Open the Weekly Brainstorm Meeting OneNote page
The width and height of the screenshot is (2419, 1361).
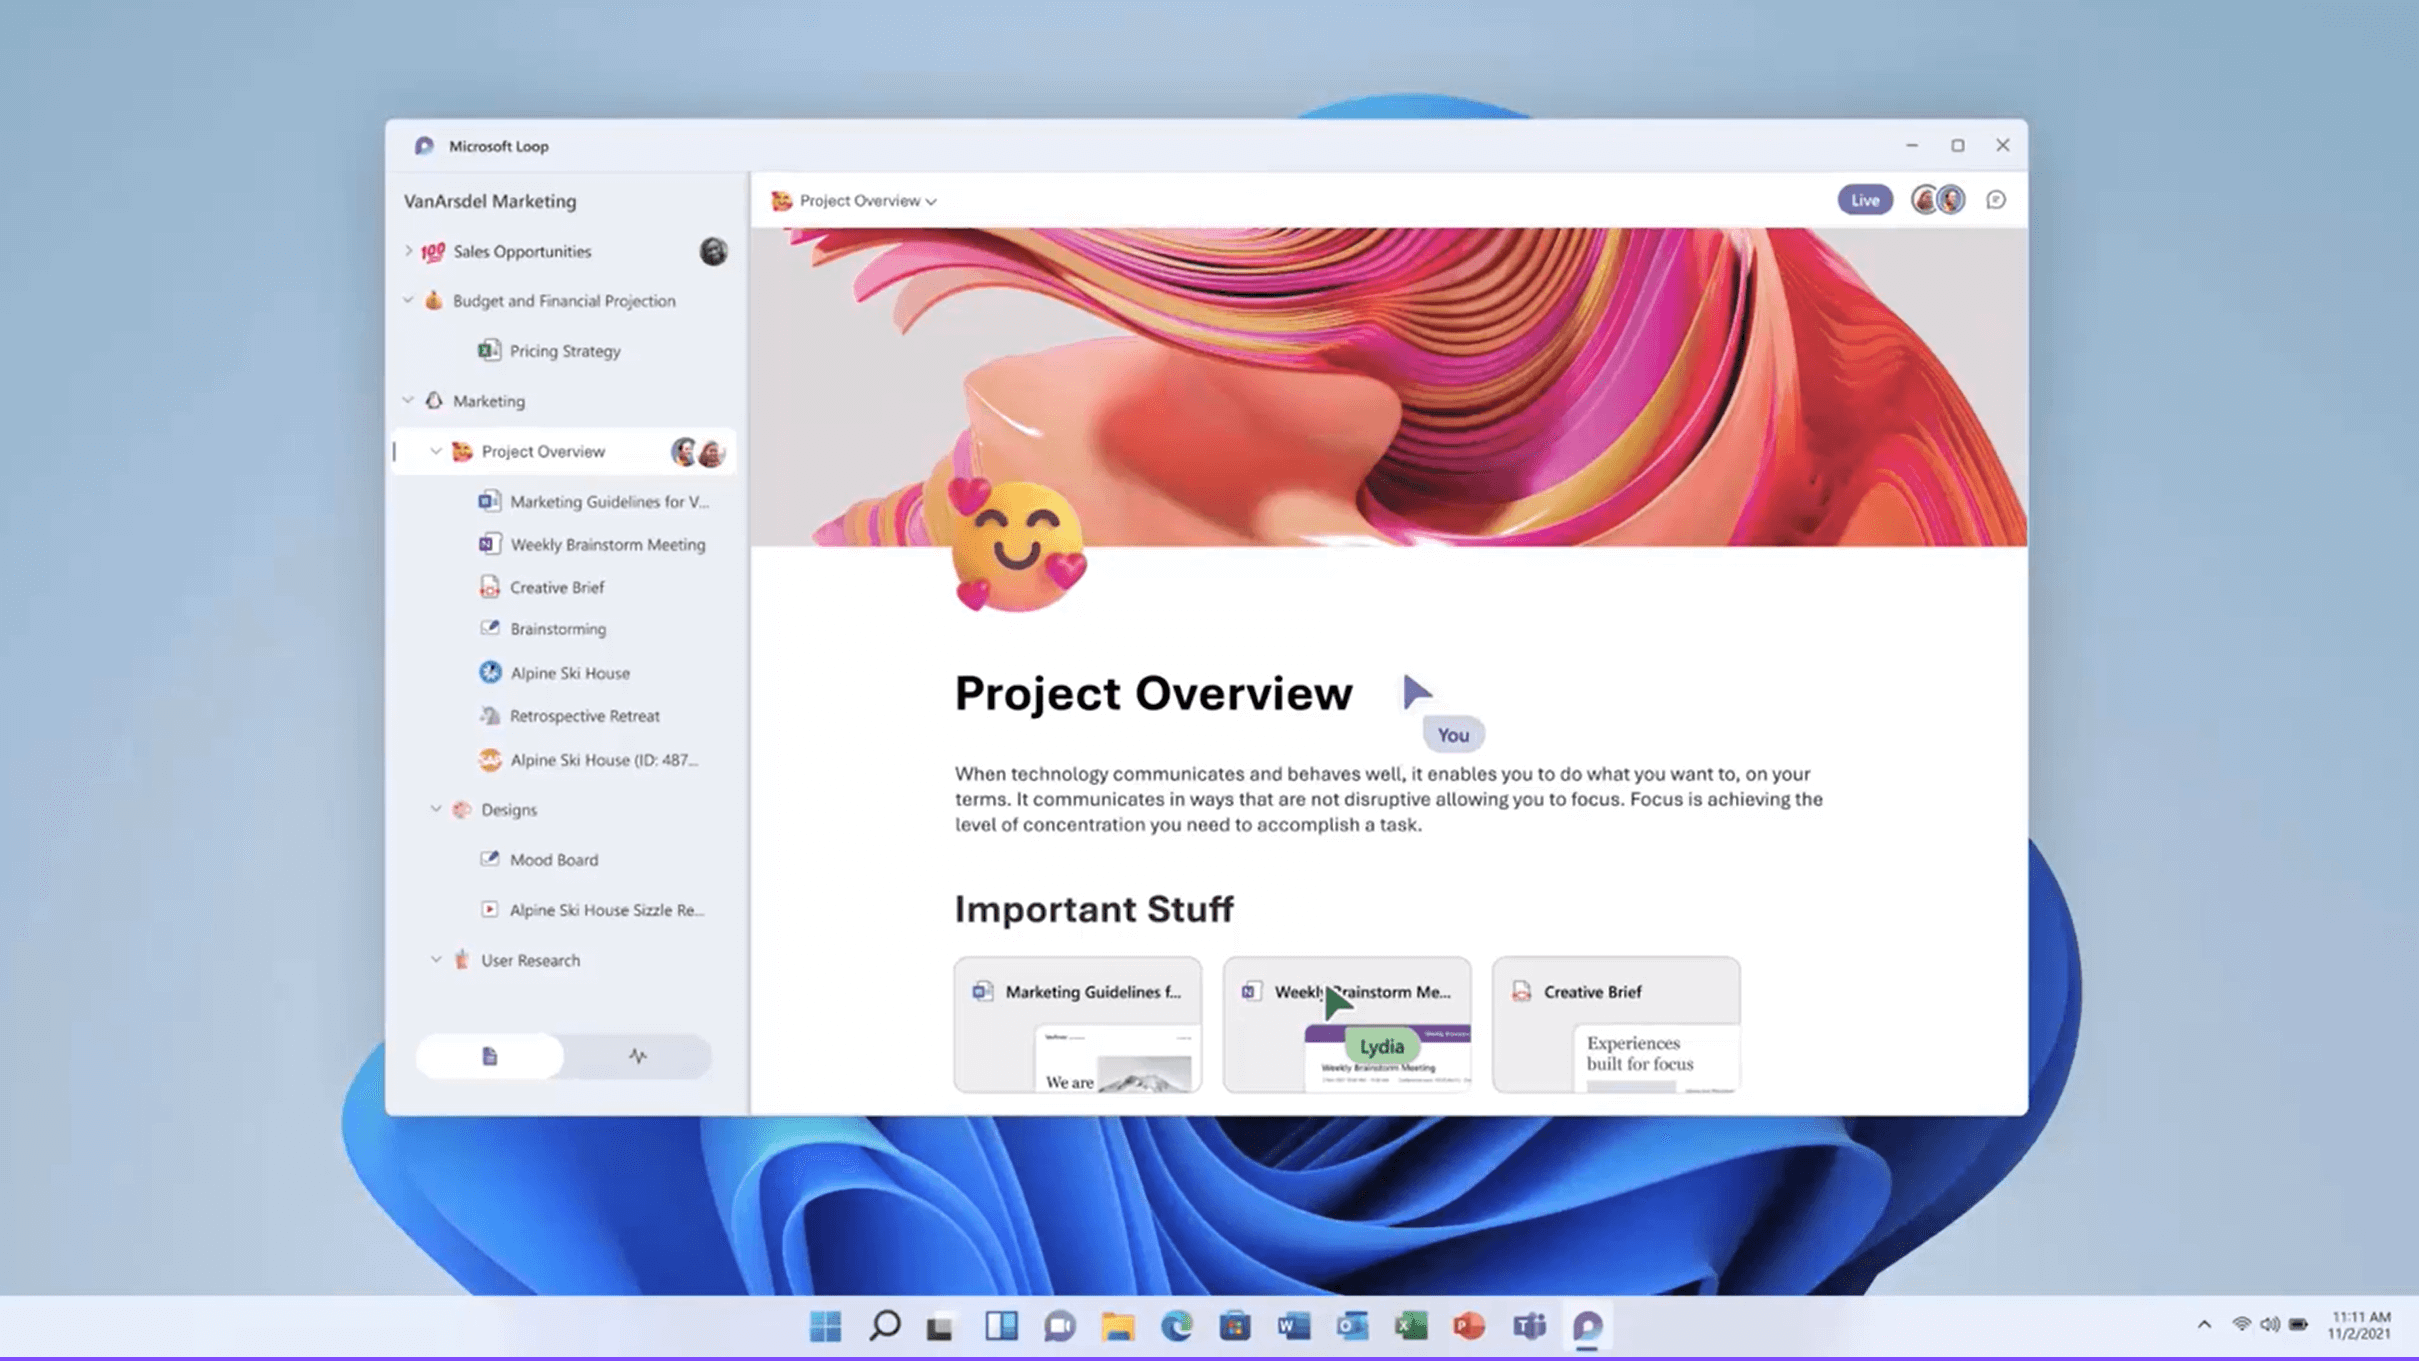[608, 544]
